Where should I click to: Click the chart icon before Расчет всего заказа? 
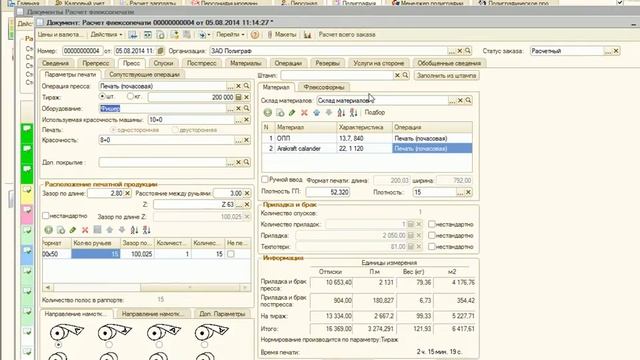click(307, 35)
